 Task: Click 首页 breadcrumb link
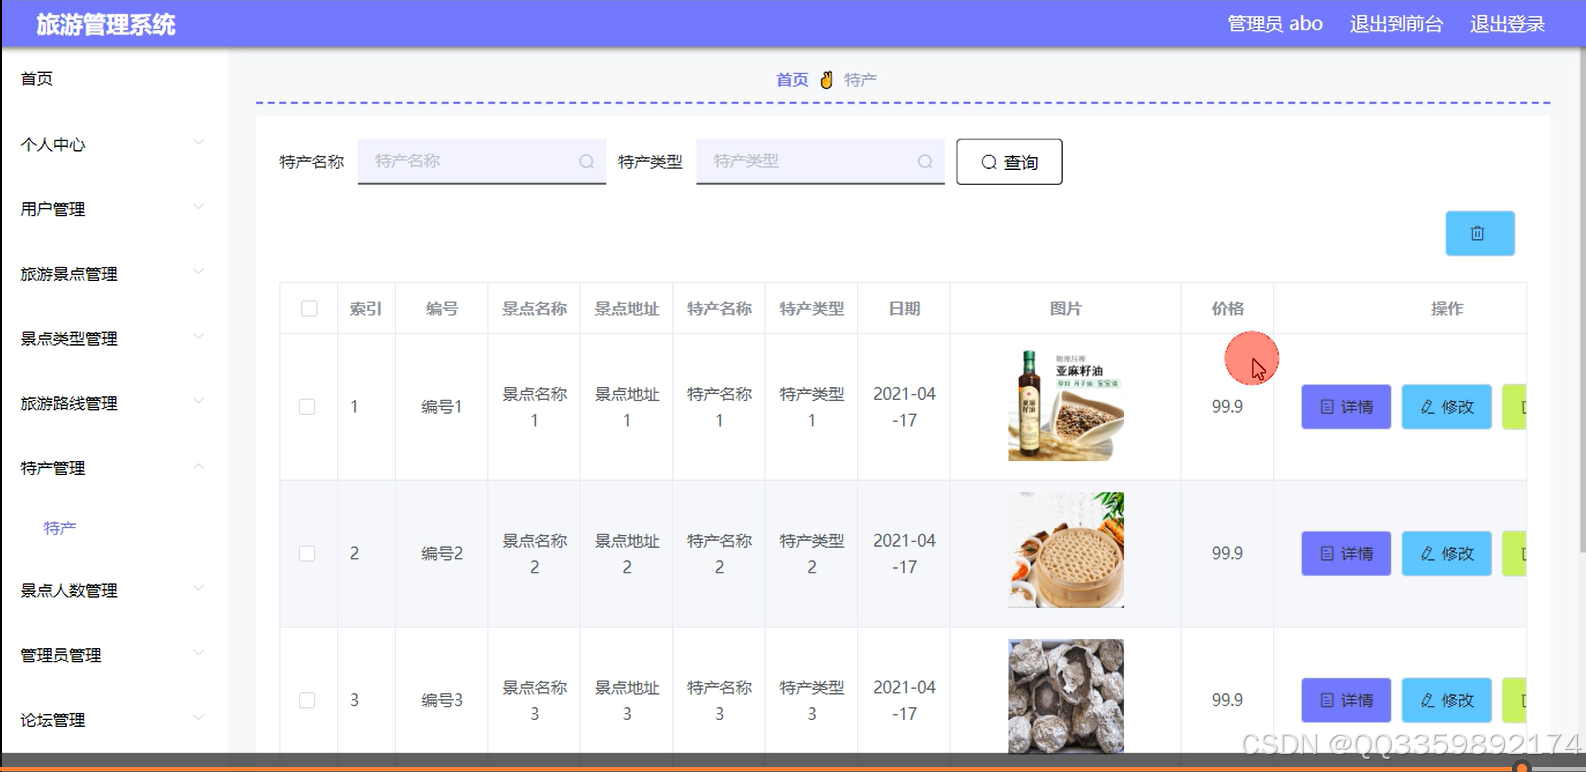point(792,80)
